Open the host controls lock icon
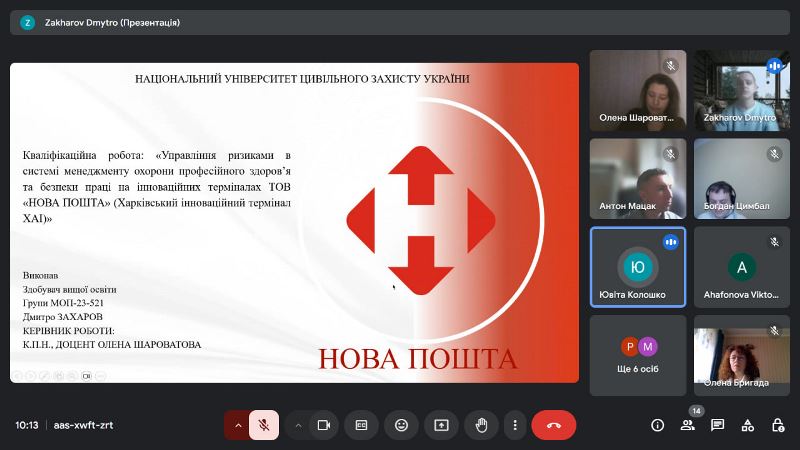The width and height of the screenshot is (800, 450). [x=778, y=425]
